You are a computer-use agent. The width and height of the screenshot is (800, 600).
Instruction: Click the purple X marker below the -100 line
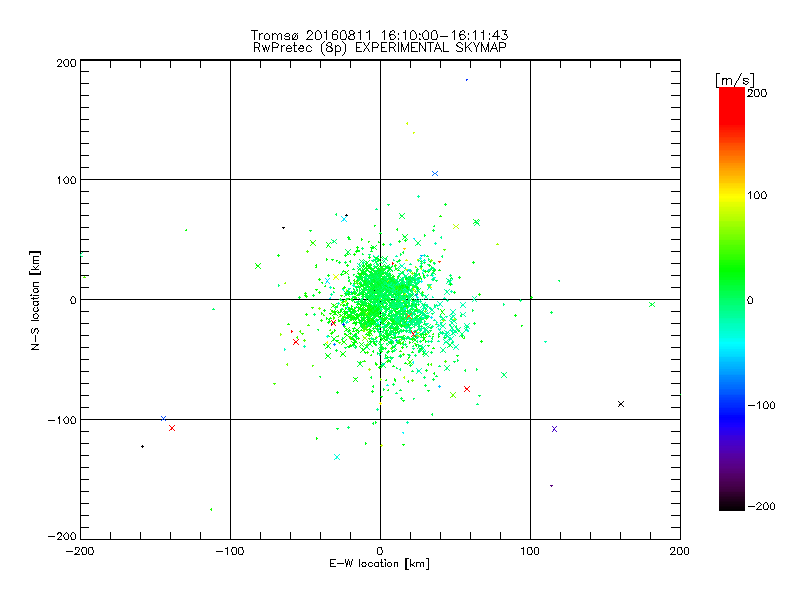pyautogui.click(x=555, y=429)
